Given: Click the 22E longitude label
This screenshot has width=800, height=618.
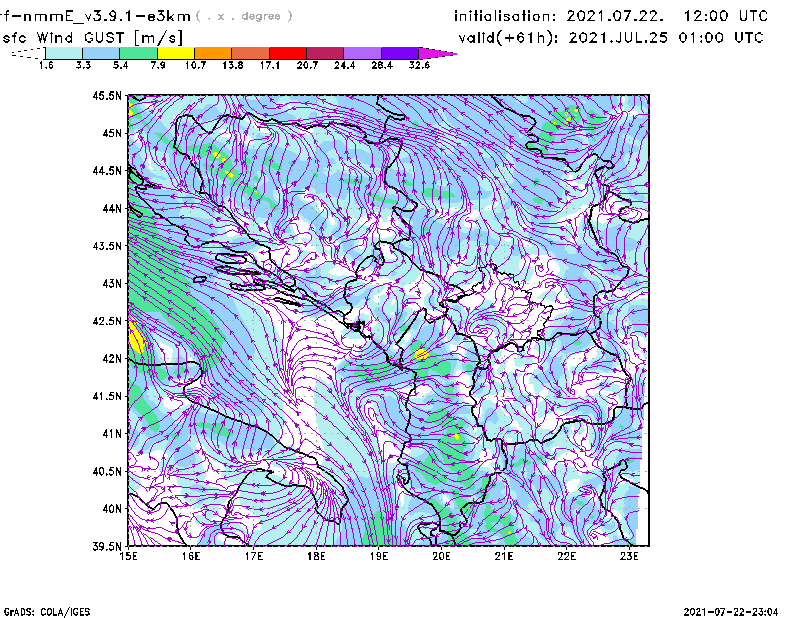Looking at the screenshot, I should click(566, 556).
